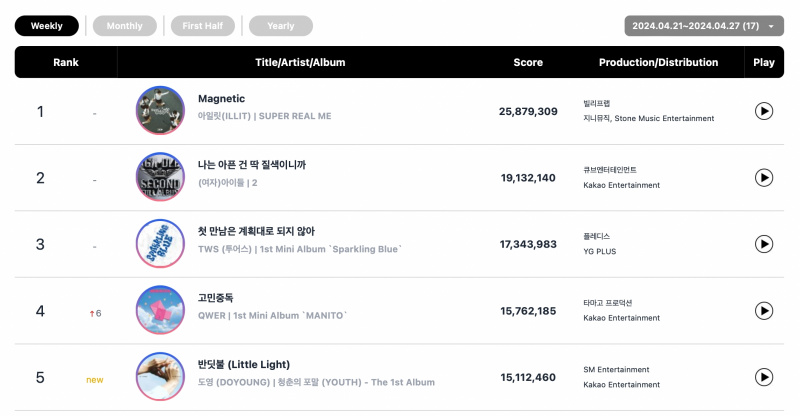Play the rank 2 (여자)아이들 song
This screenshot has width=800, height=416.
pyautogui.click(x=763, y=178)
